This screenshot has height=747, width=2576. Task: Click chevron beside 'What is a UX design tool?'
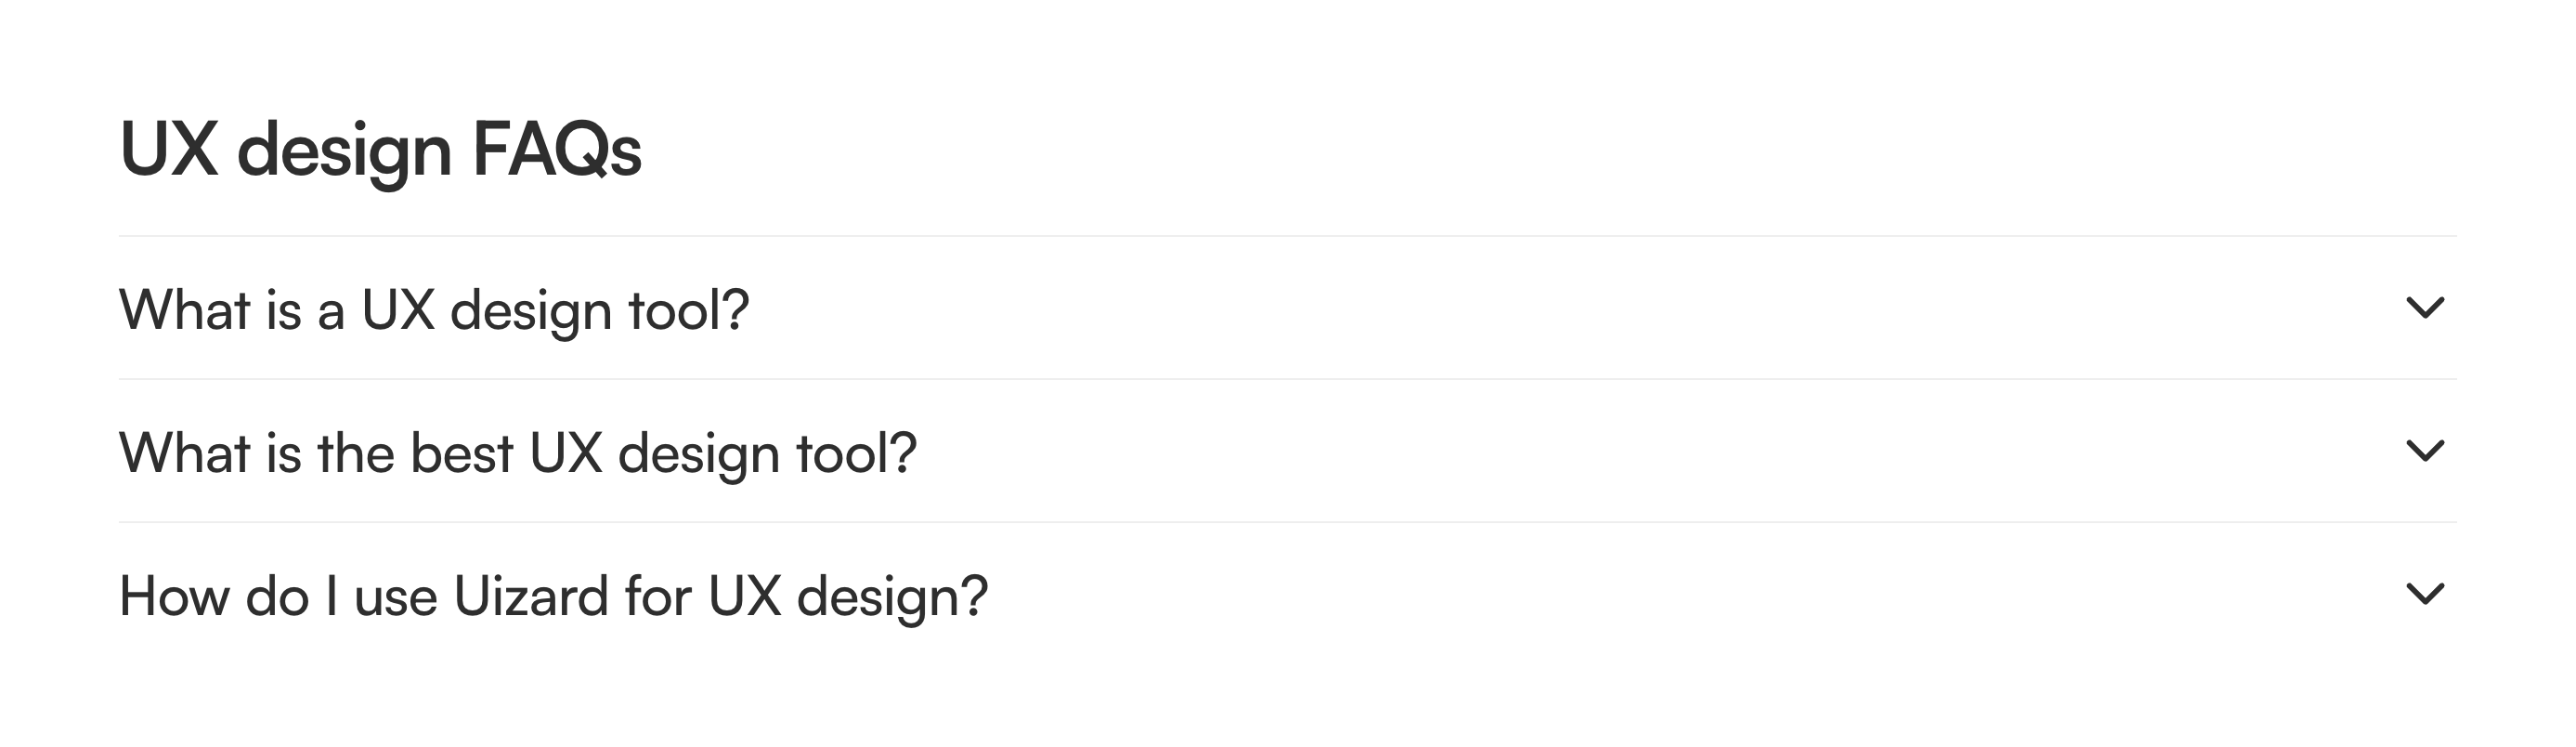(x=2424, y=308)
